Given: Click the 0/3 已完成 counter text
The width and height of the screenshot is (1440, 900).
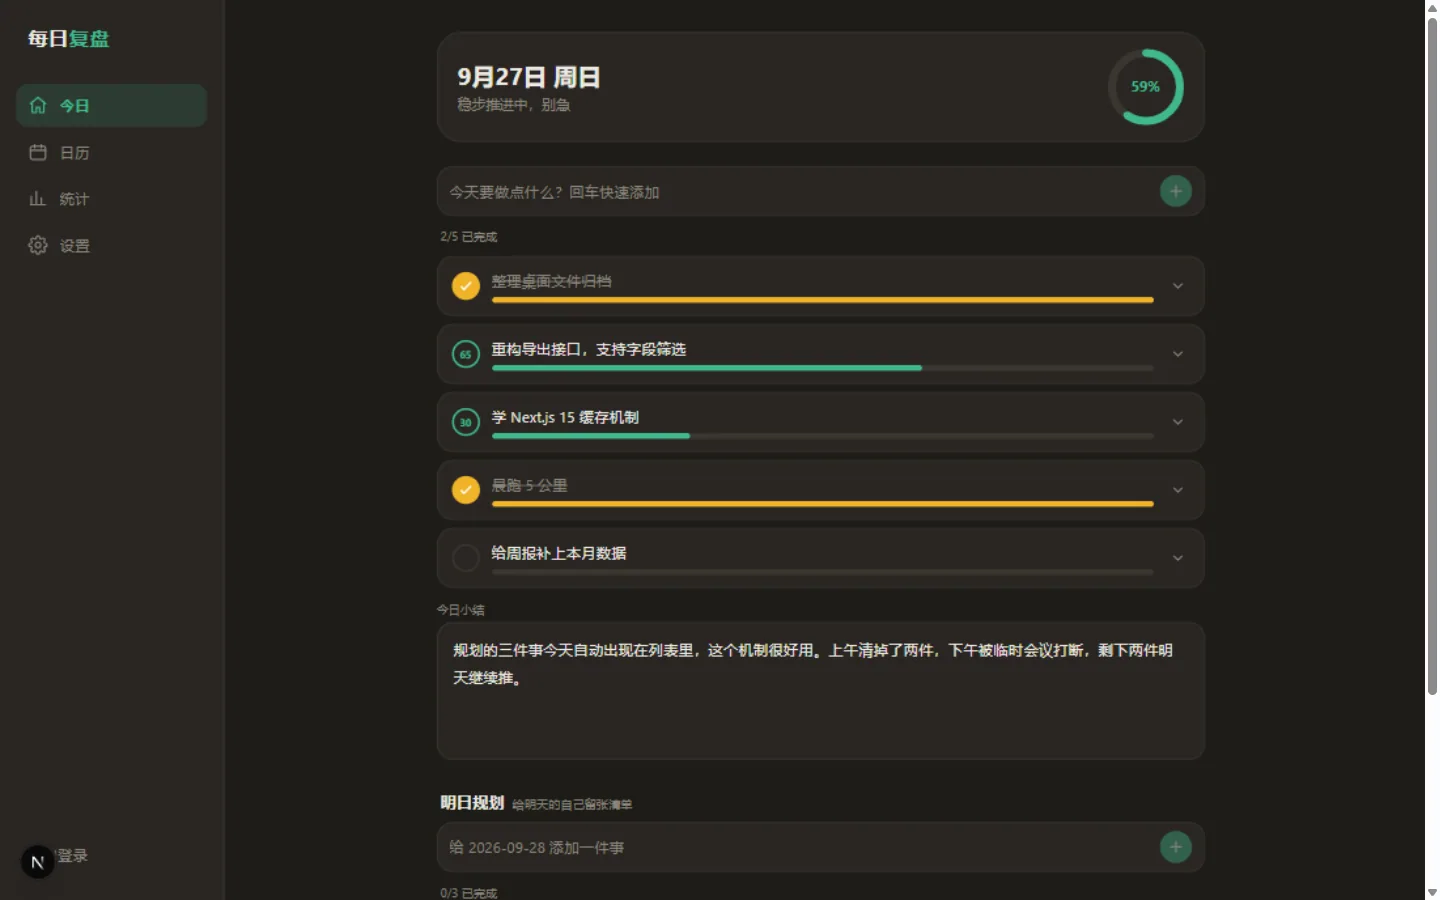Looking at the screenshot, I should 468,893.
